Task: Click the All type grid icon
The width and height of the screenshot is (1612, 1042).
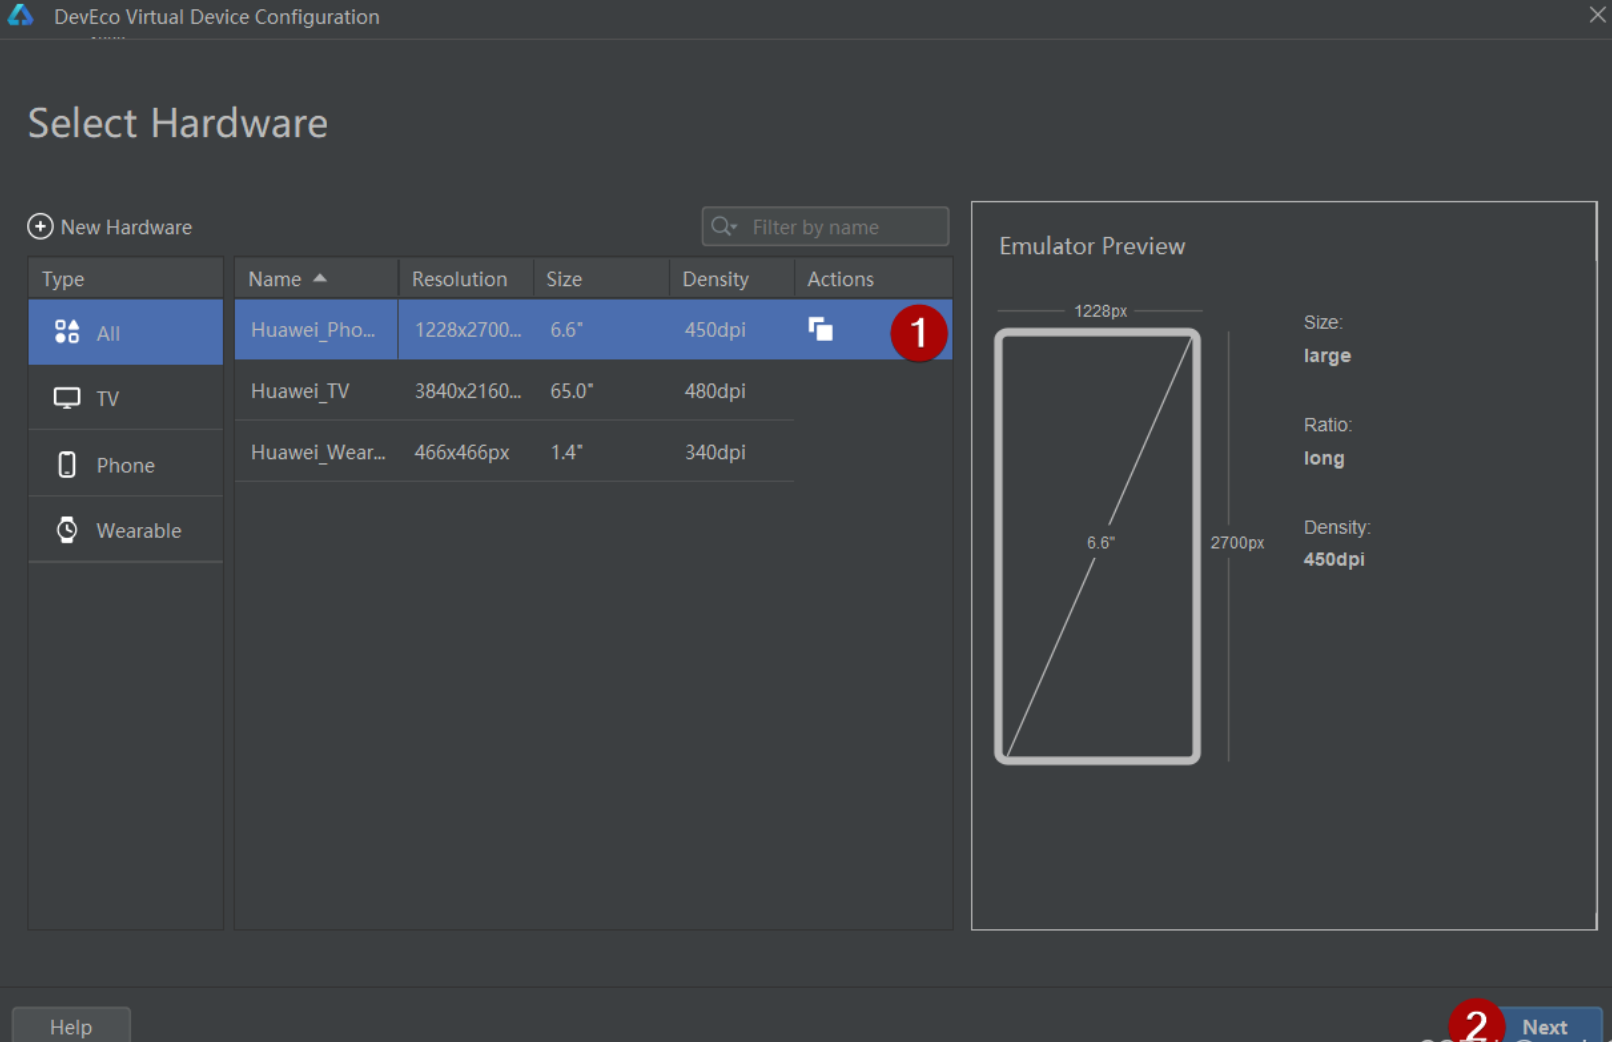Action: [x=67, y=332]
